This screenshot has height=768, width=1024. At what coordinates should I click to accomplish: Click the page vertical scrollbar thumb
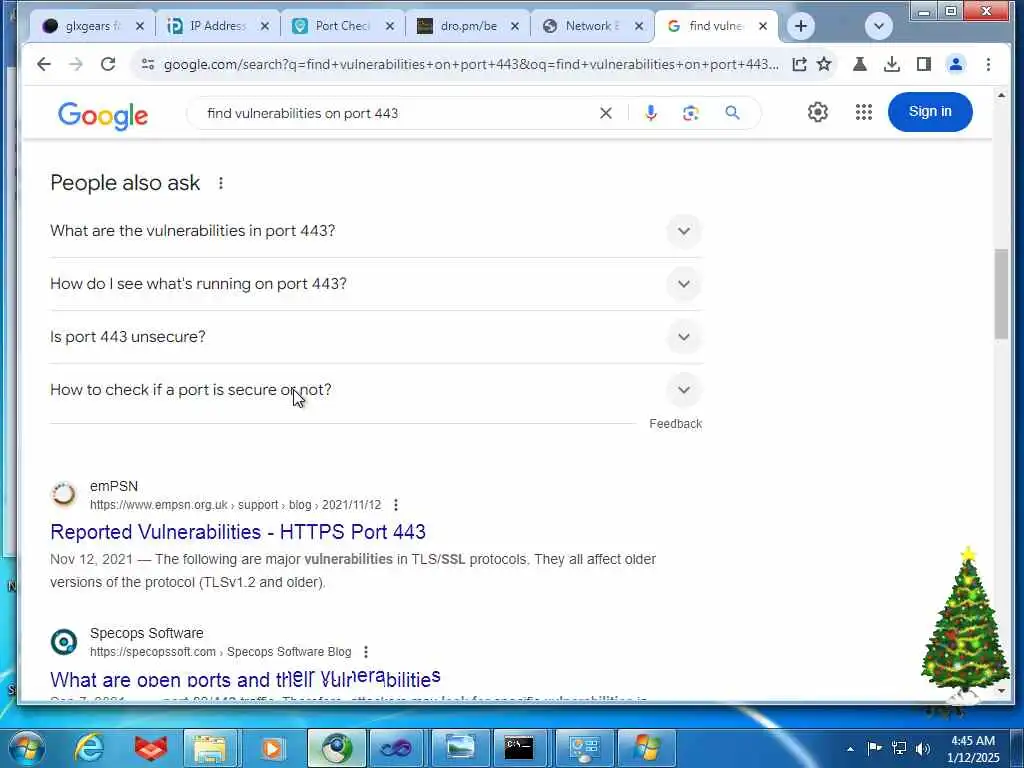1001,294
